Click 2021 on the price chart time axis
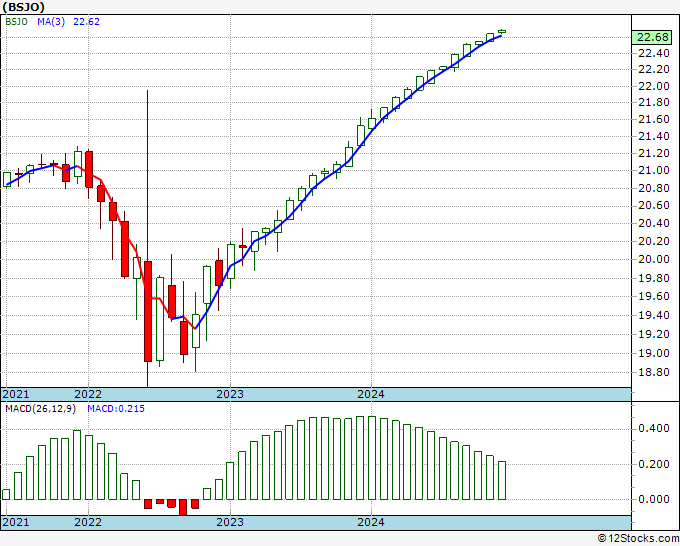Image resolution: width=680 pixels, height=546 pixels. point(16,394)
